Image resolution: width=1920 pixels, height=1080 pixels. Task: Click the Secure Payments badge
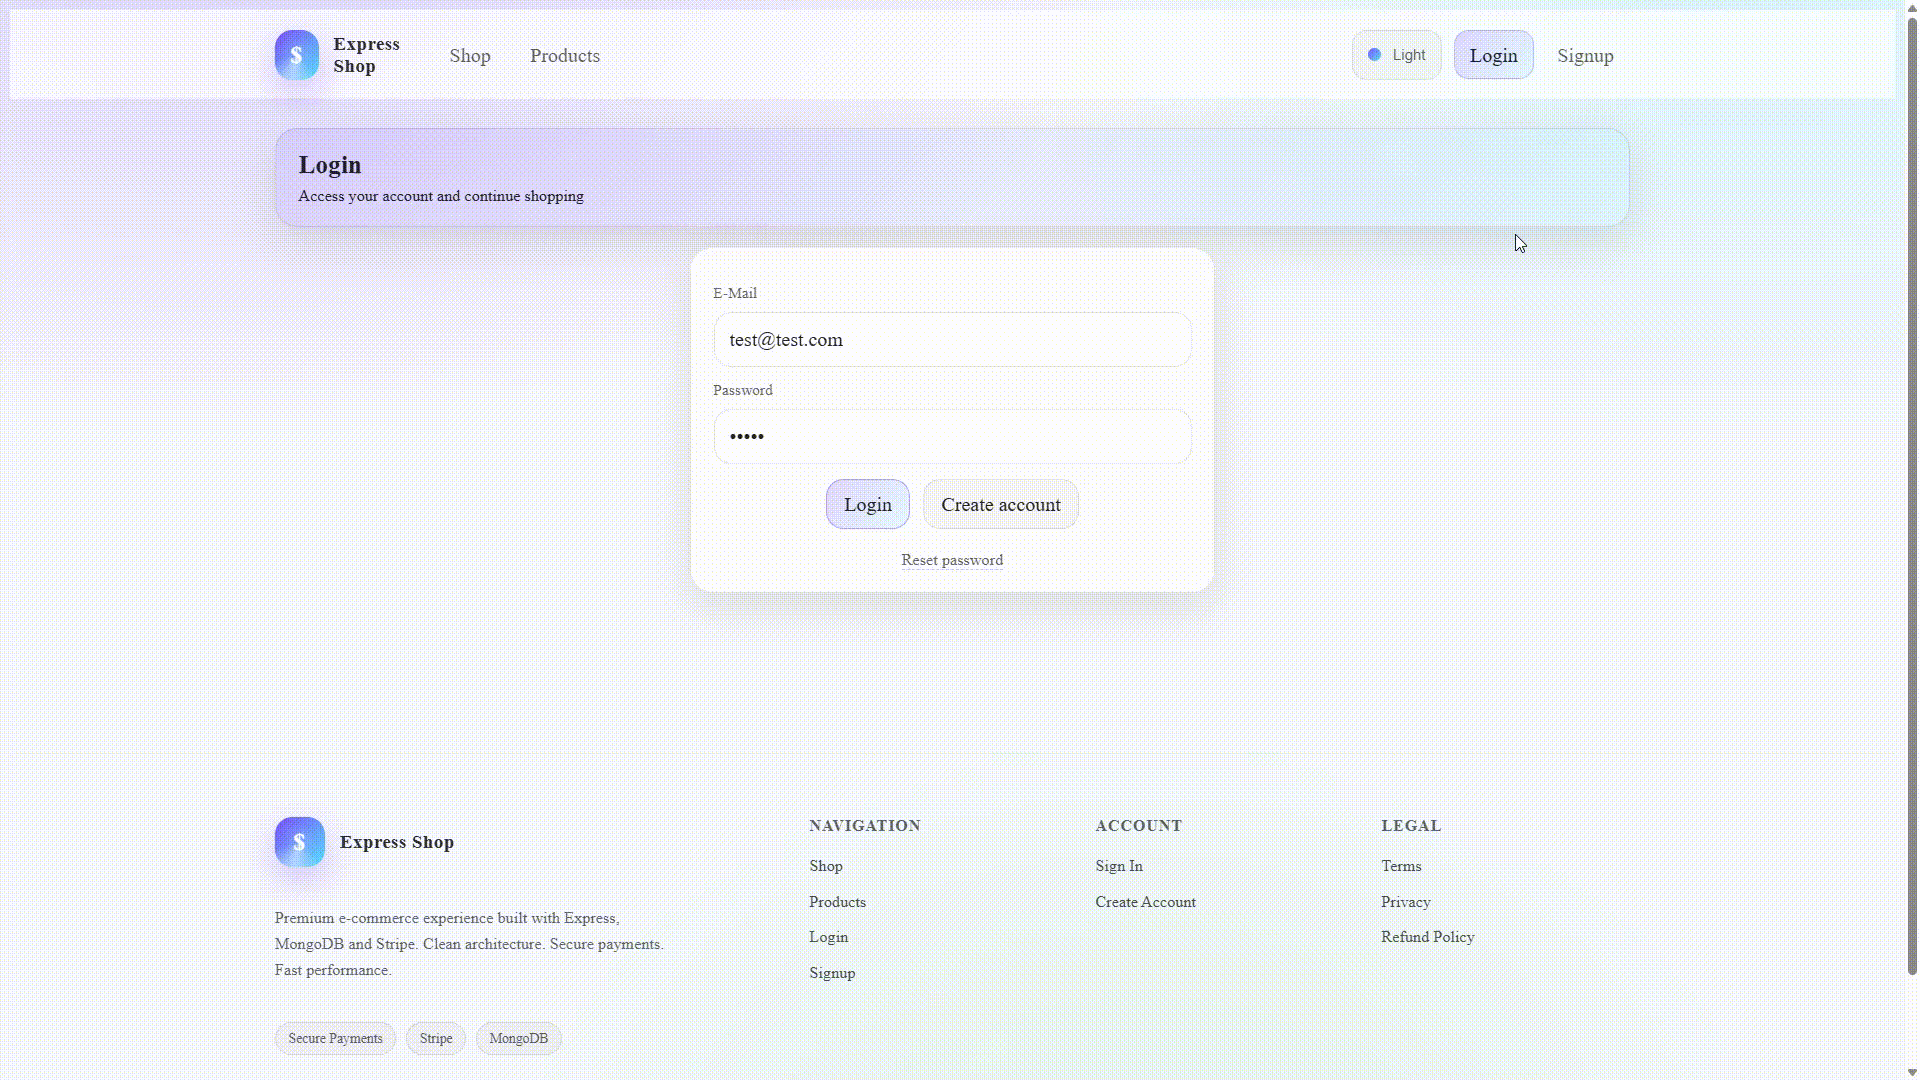point(335,1038)
